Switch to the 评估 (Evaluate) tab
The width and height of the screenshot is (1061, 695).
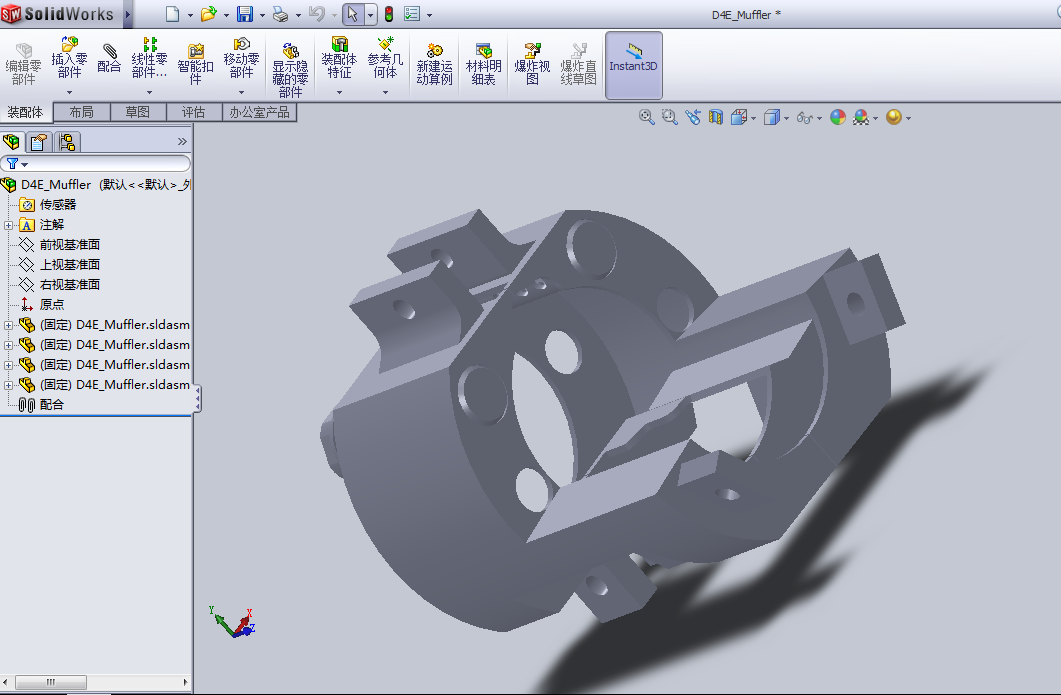click(x=193, y=112)
